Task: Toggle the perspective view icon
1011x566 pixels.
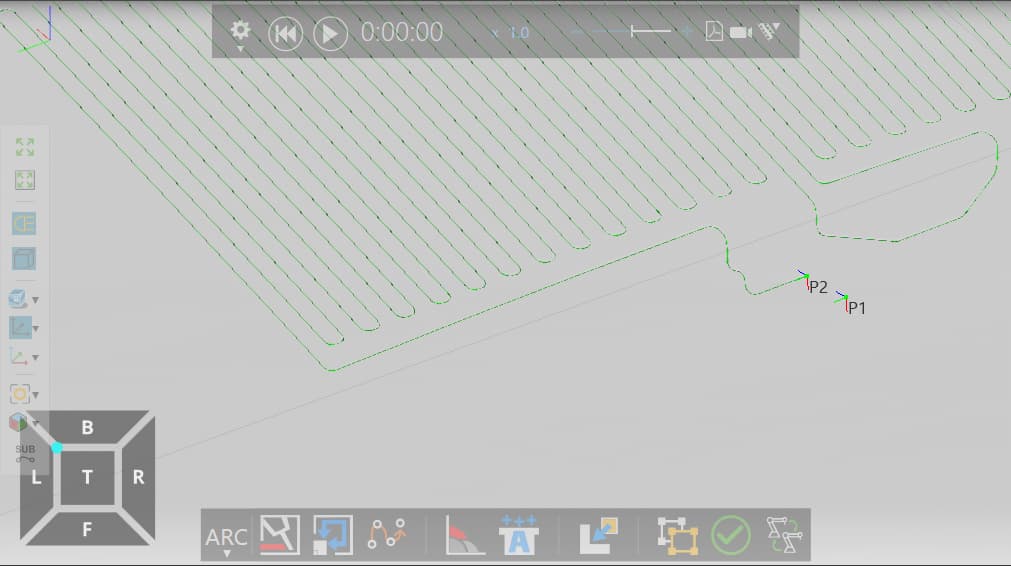Action: pyautogui.click(x=24, y=223)
